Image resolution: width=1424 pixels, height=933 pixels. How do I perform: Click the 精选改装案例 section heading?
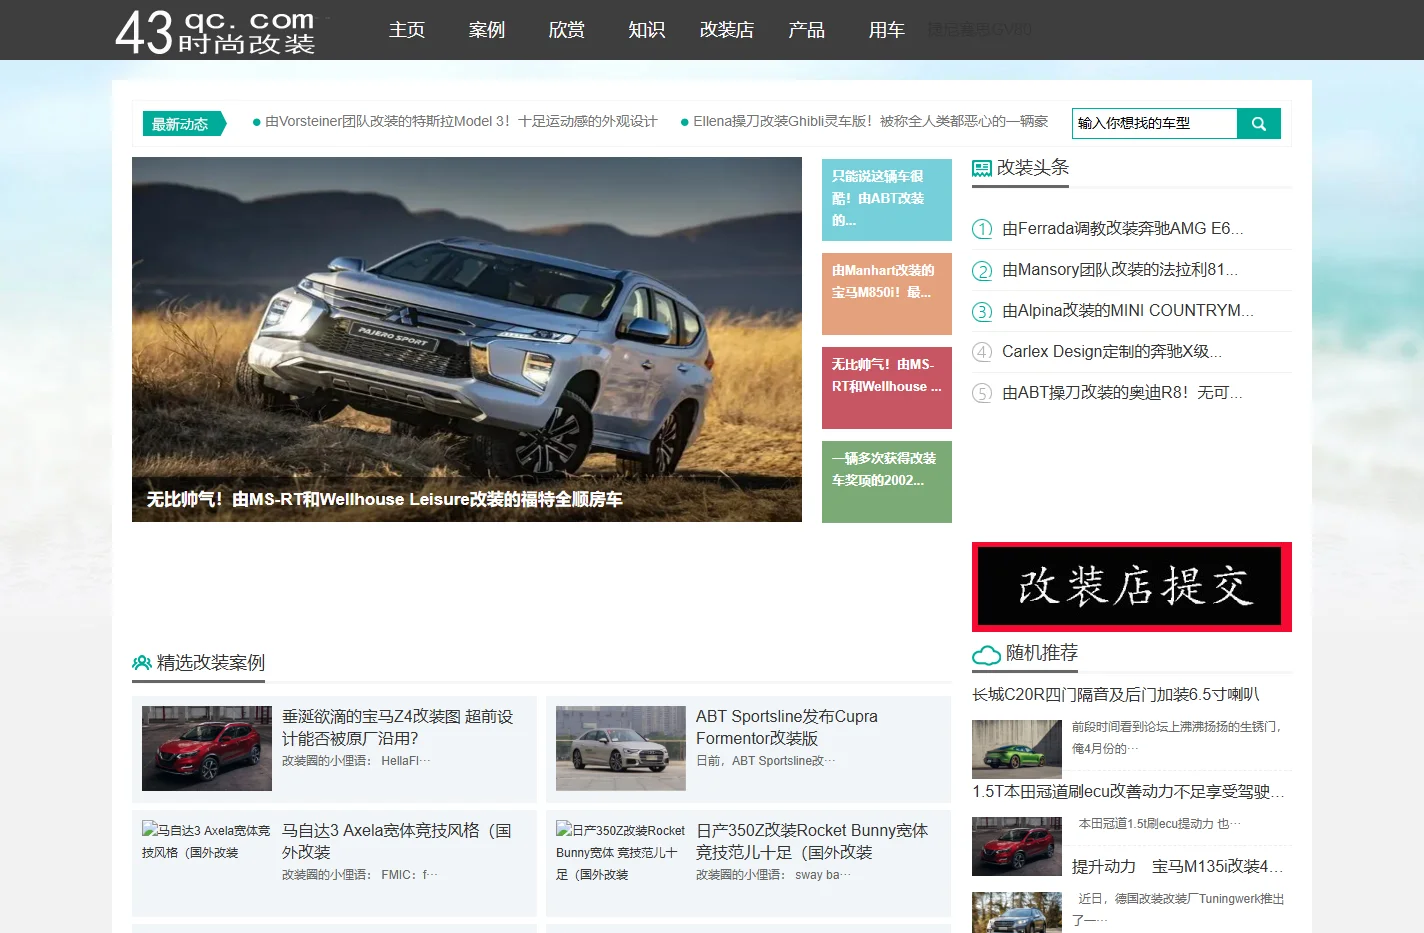coord(211,663)
